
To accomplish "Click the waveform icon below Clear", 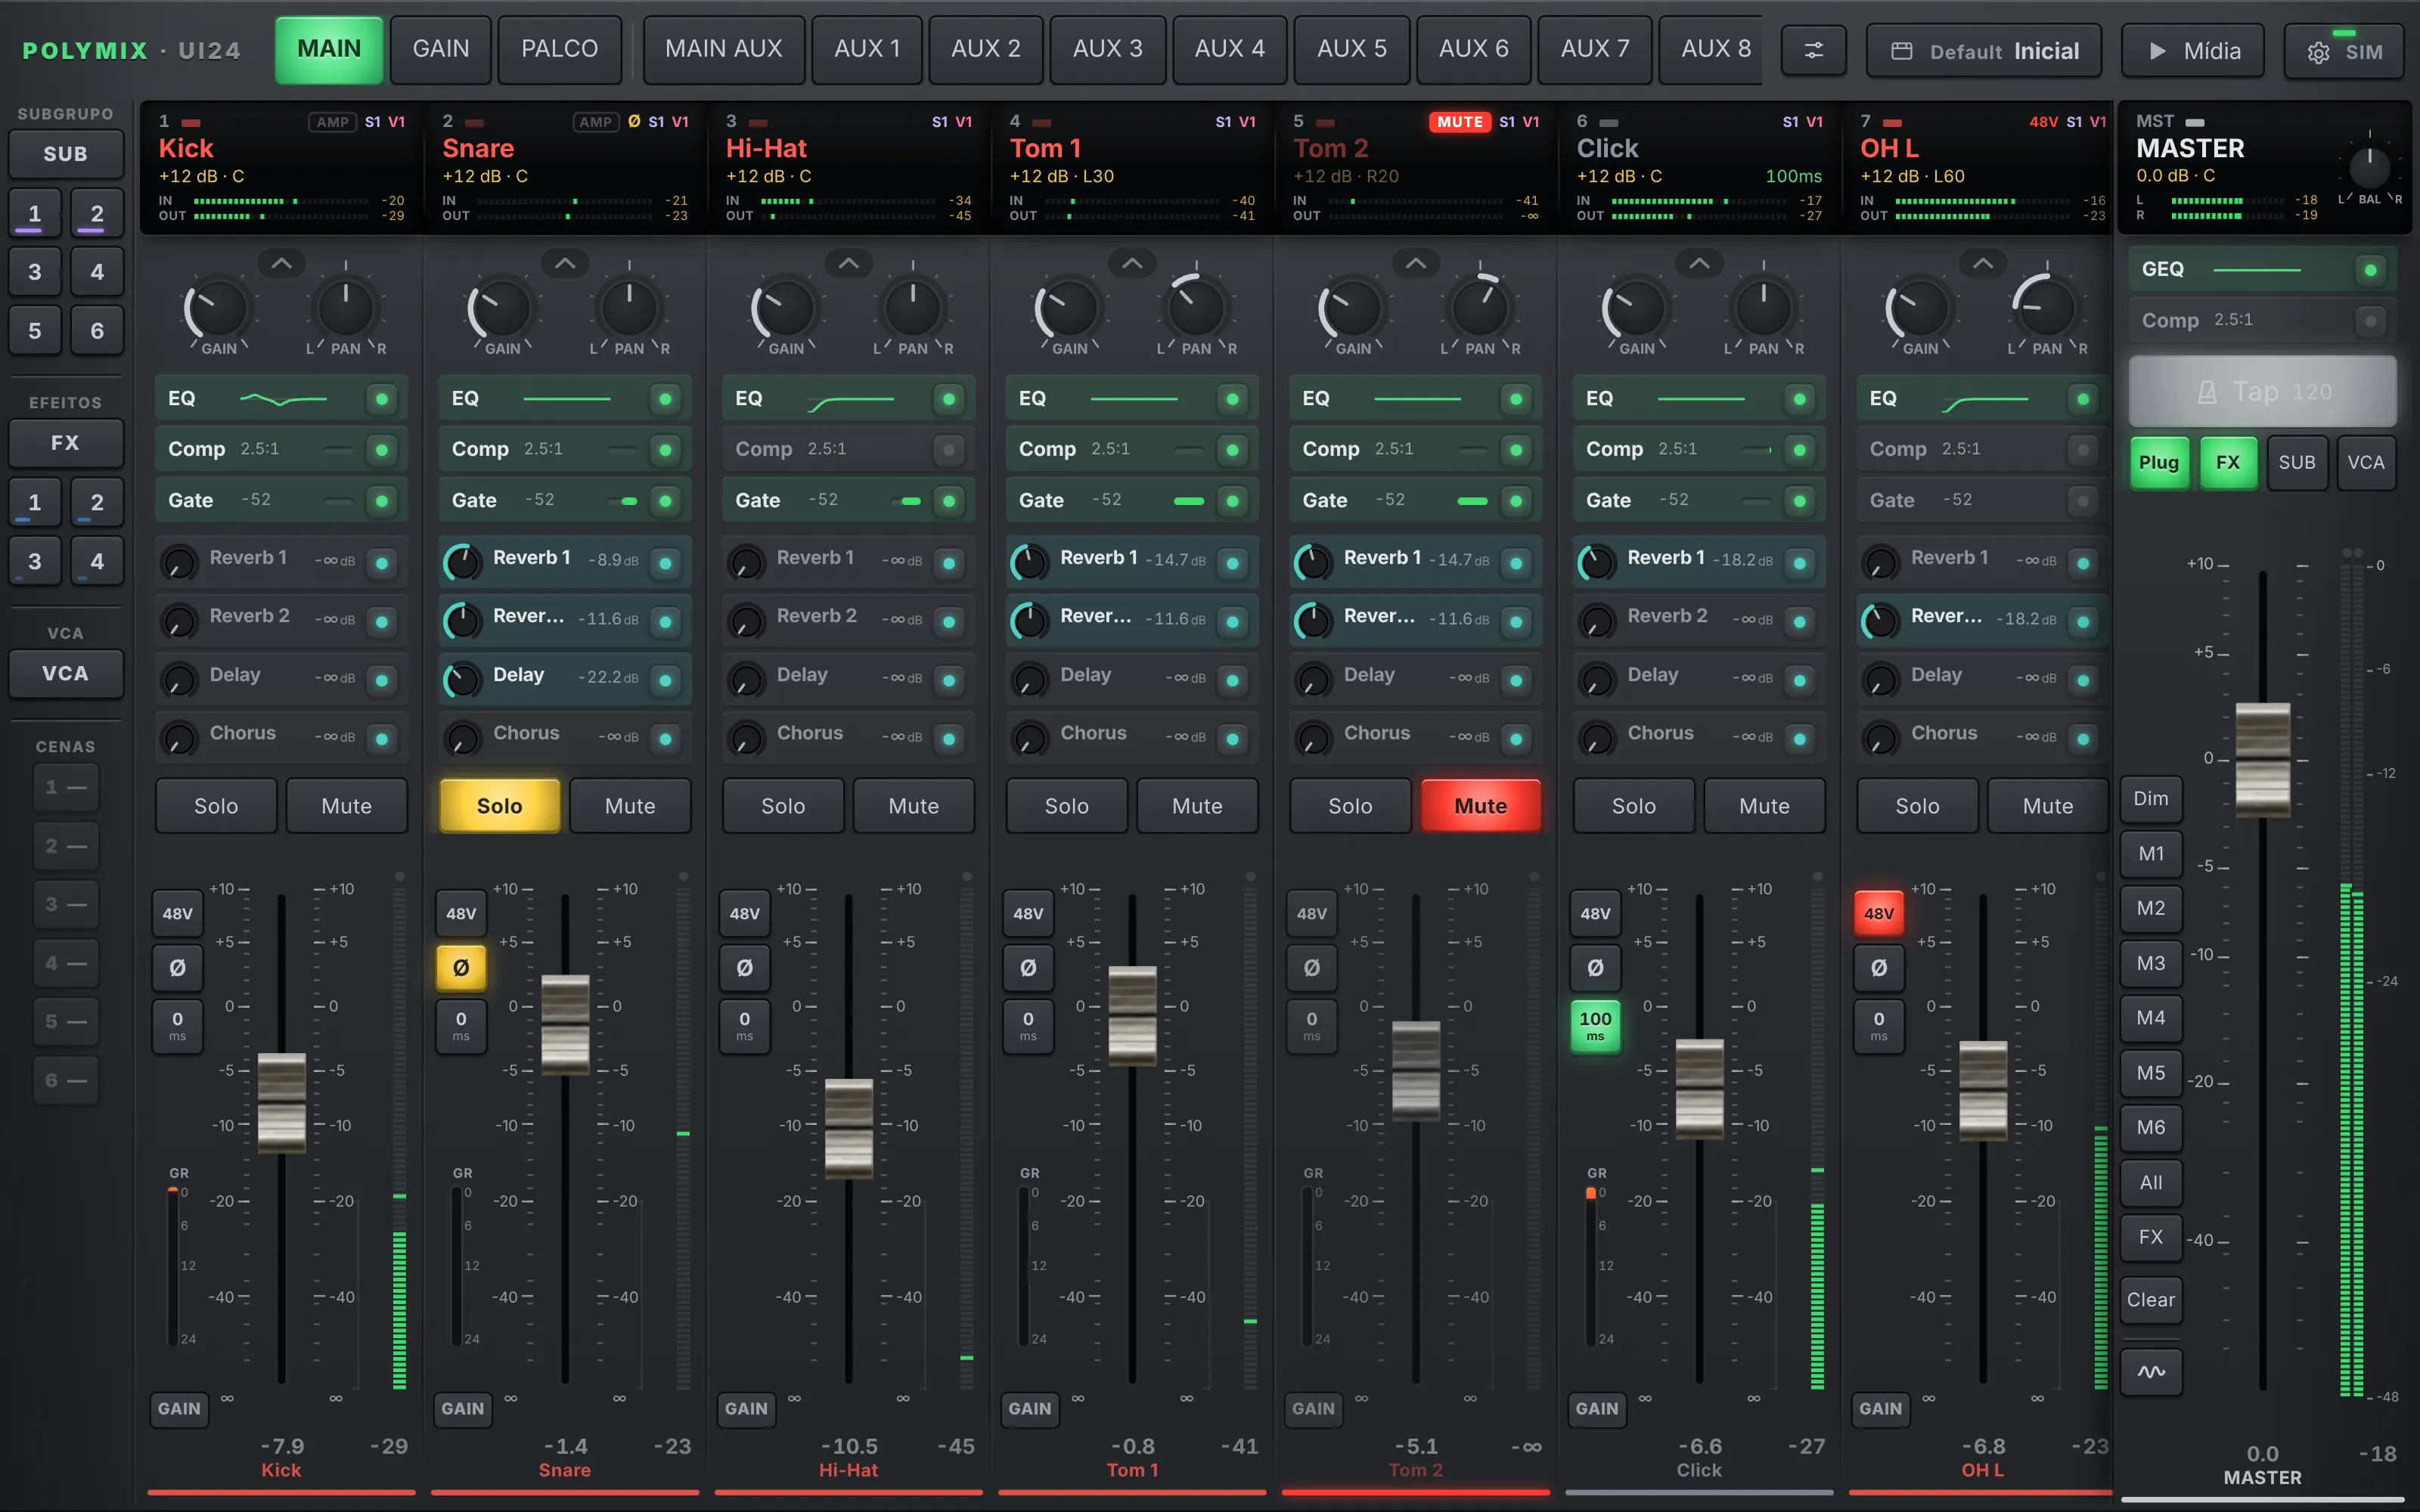I will pos(2151,1372).
